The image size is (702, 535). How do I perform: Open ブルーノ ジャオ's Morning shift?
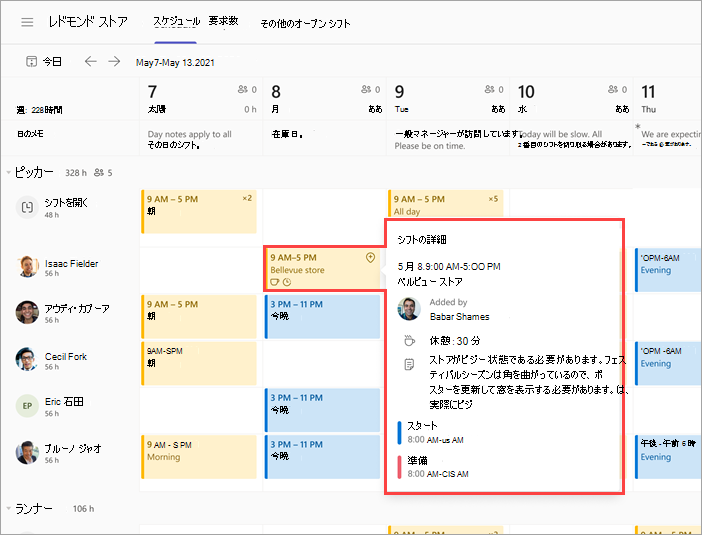point(199,457)
